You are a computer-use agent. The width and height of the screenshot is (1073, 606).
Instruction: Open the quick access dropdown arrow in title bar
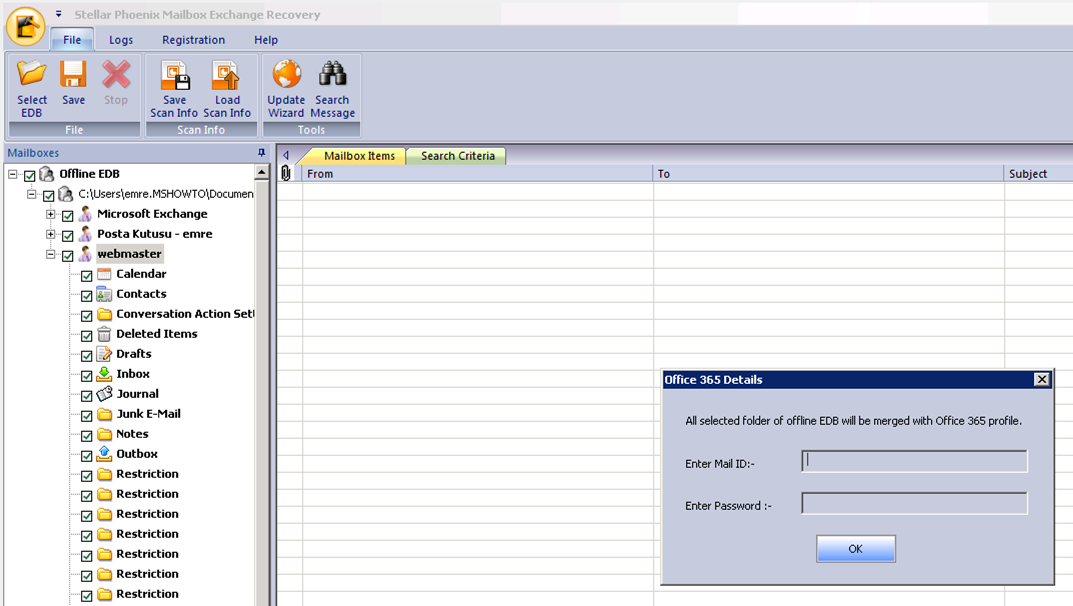coord(59,14)
